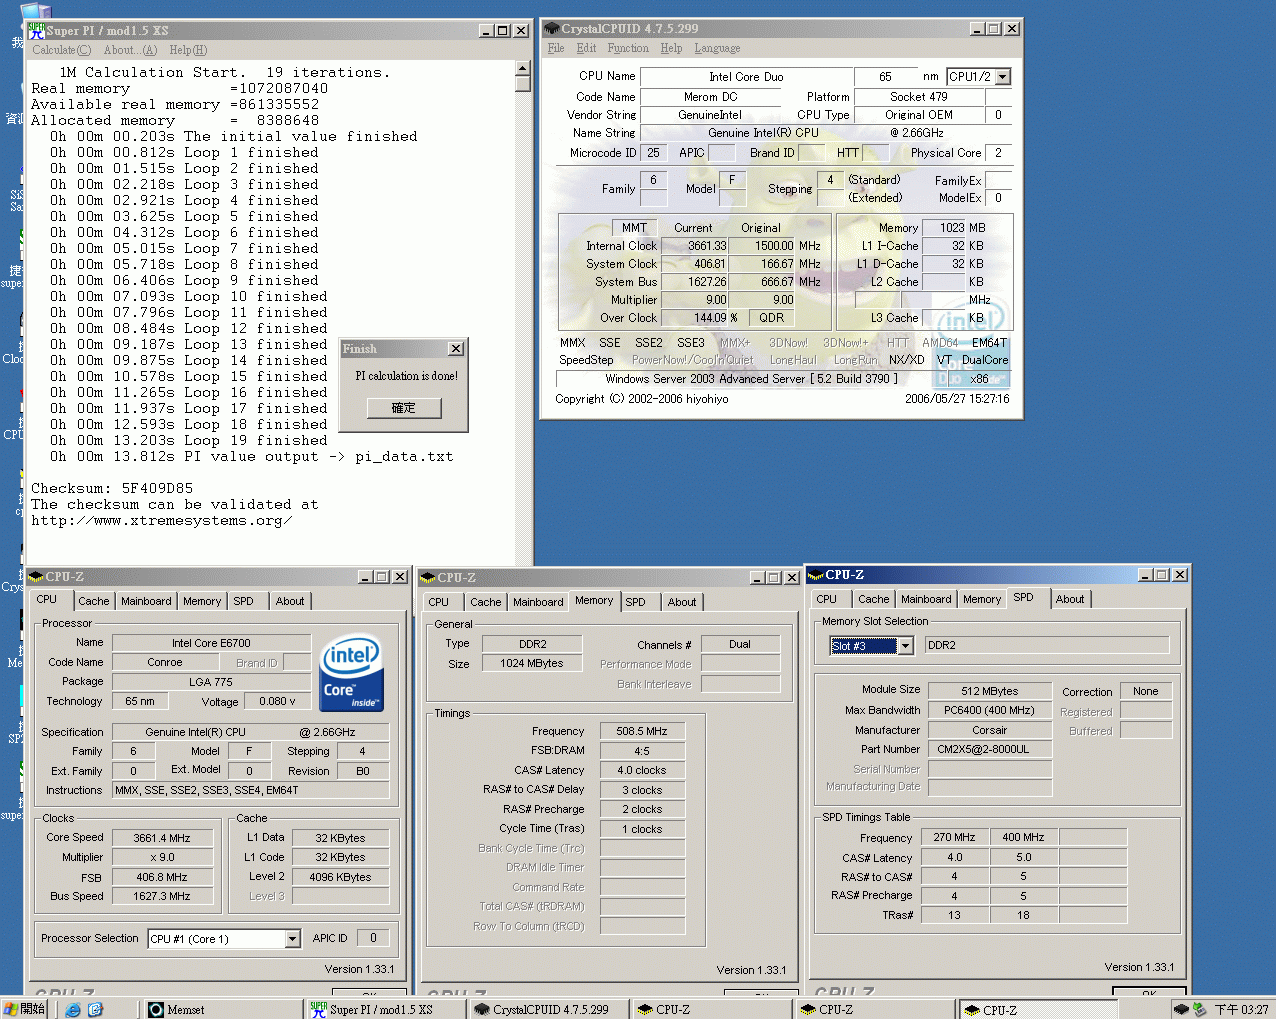Open the About menu in Super PI
The width and height of the screenshot is (1276, 1019).
point(130,50)
